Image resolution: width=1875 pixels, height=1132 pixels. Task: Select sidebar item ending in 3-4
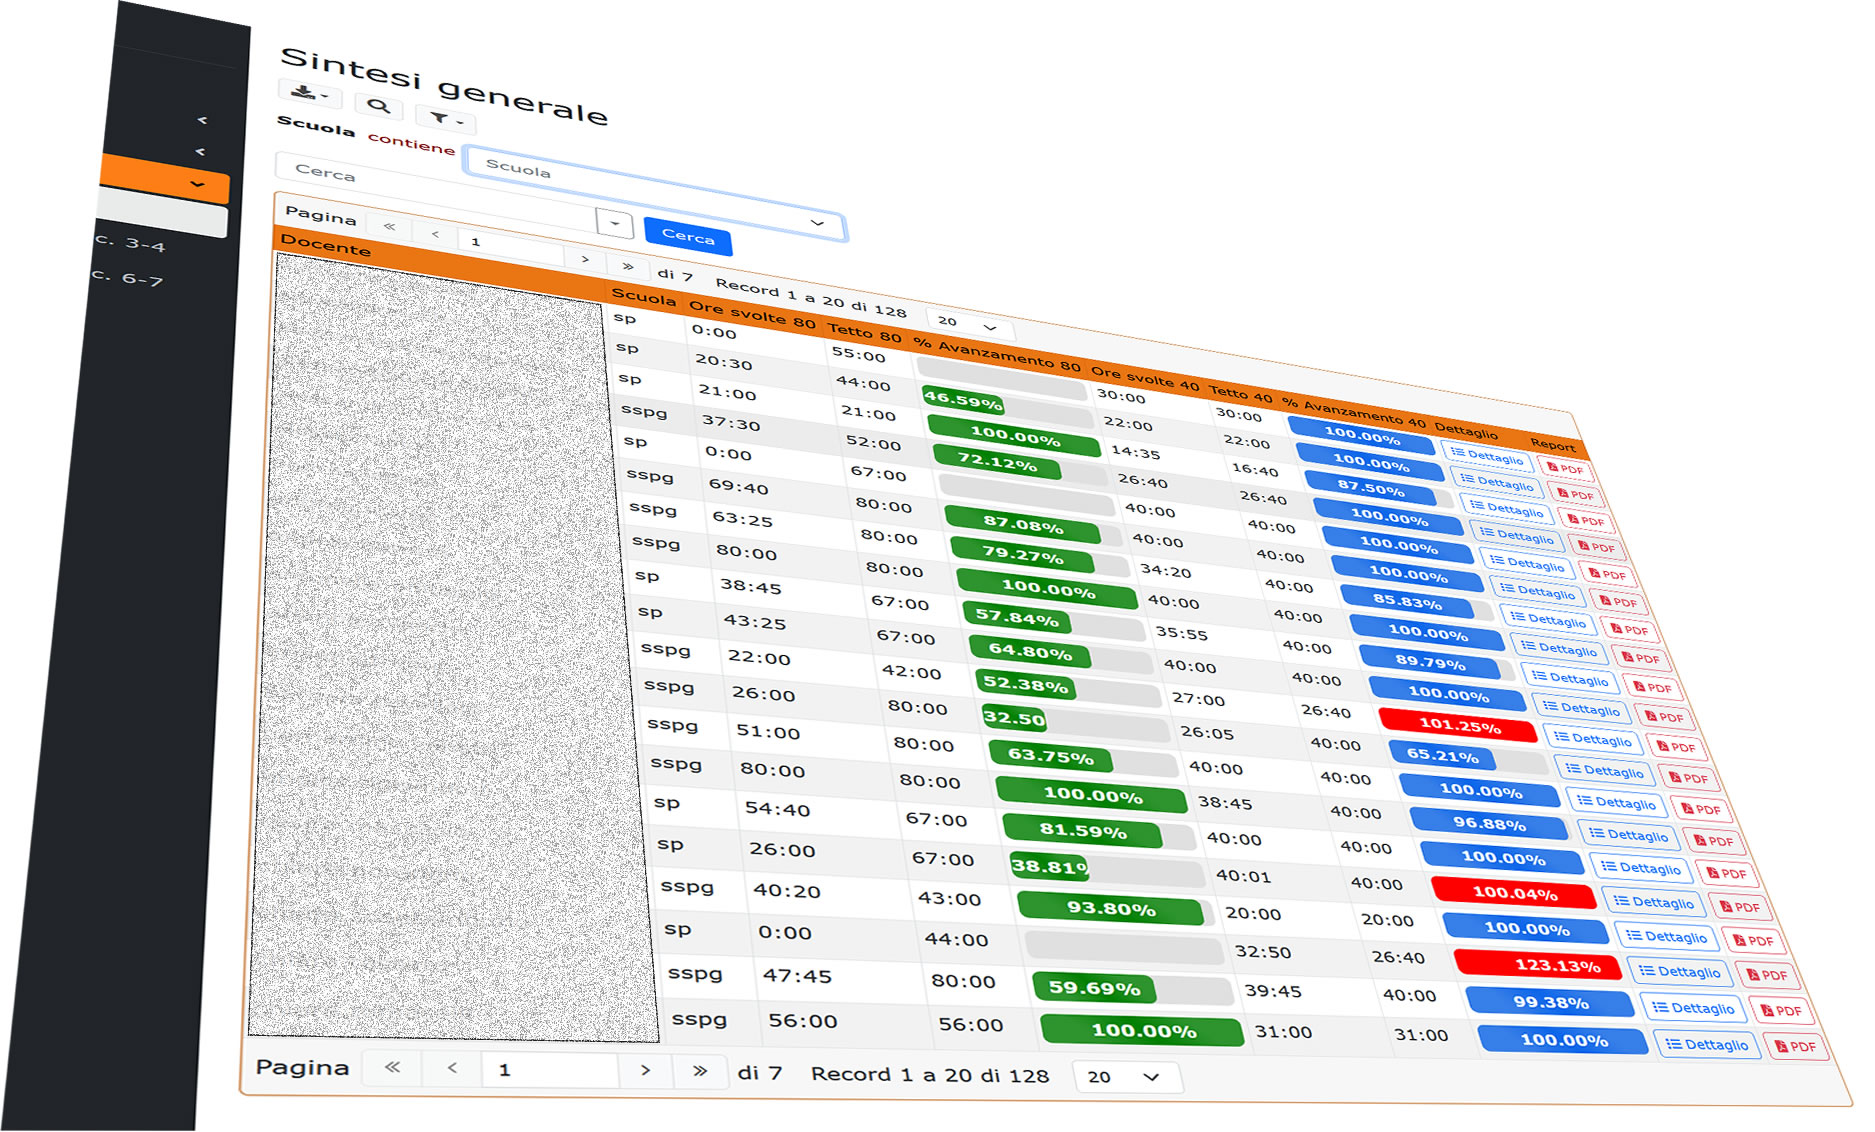[x=130, y=242]
